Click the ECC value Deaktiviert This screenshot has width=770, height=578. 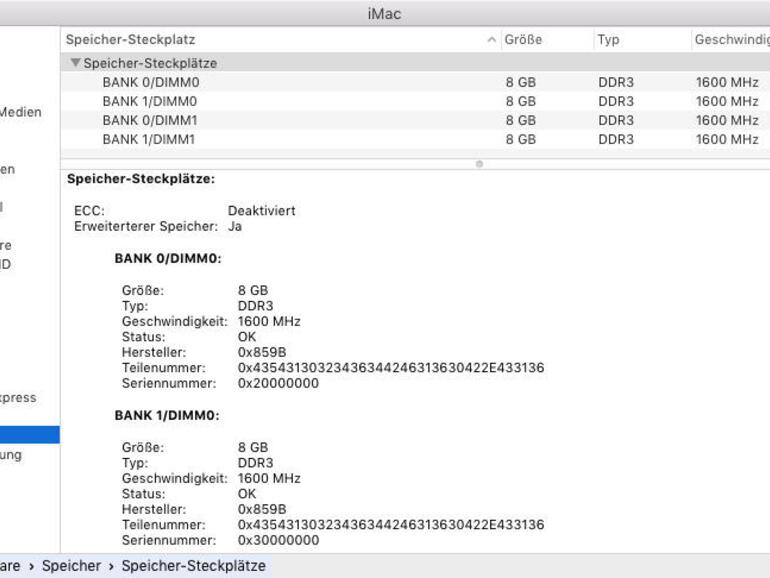(262, 211)
